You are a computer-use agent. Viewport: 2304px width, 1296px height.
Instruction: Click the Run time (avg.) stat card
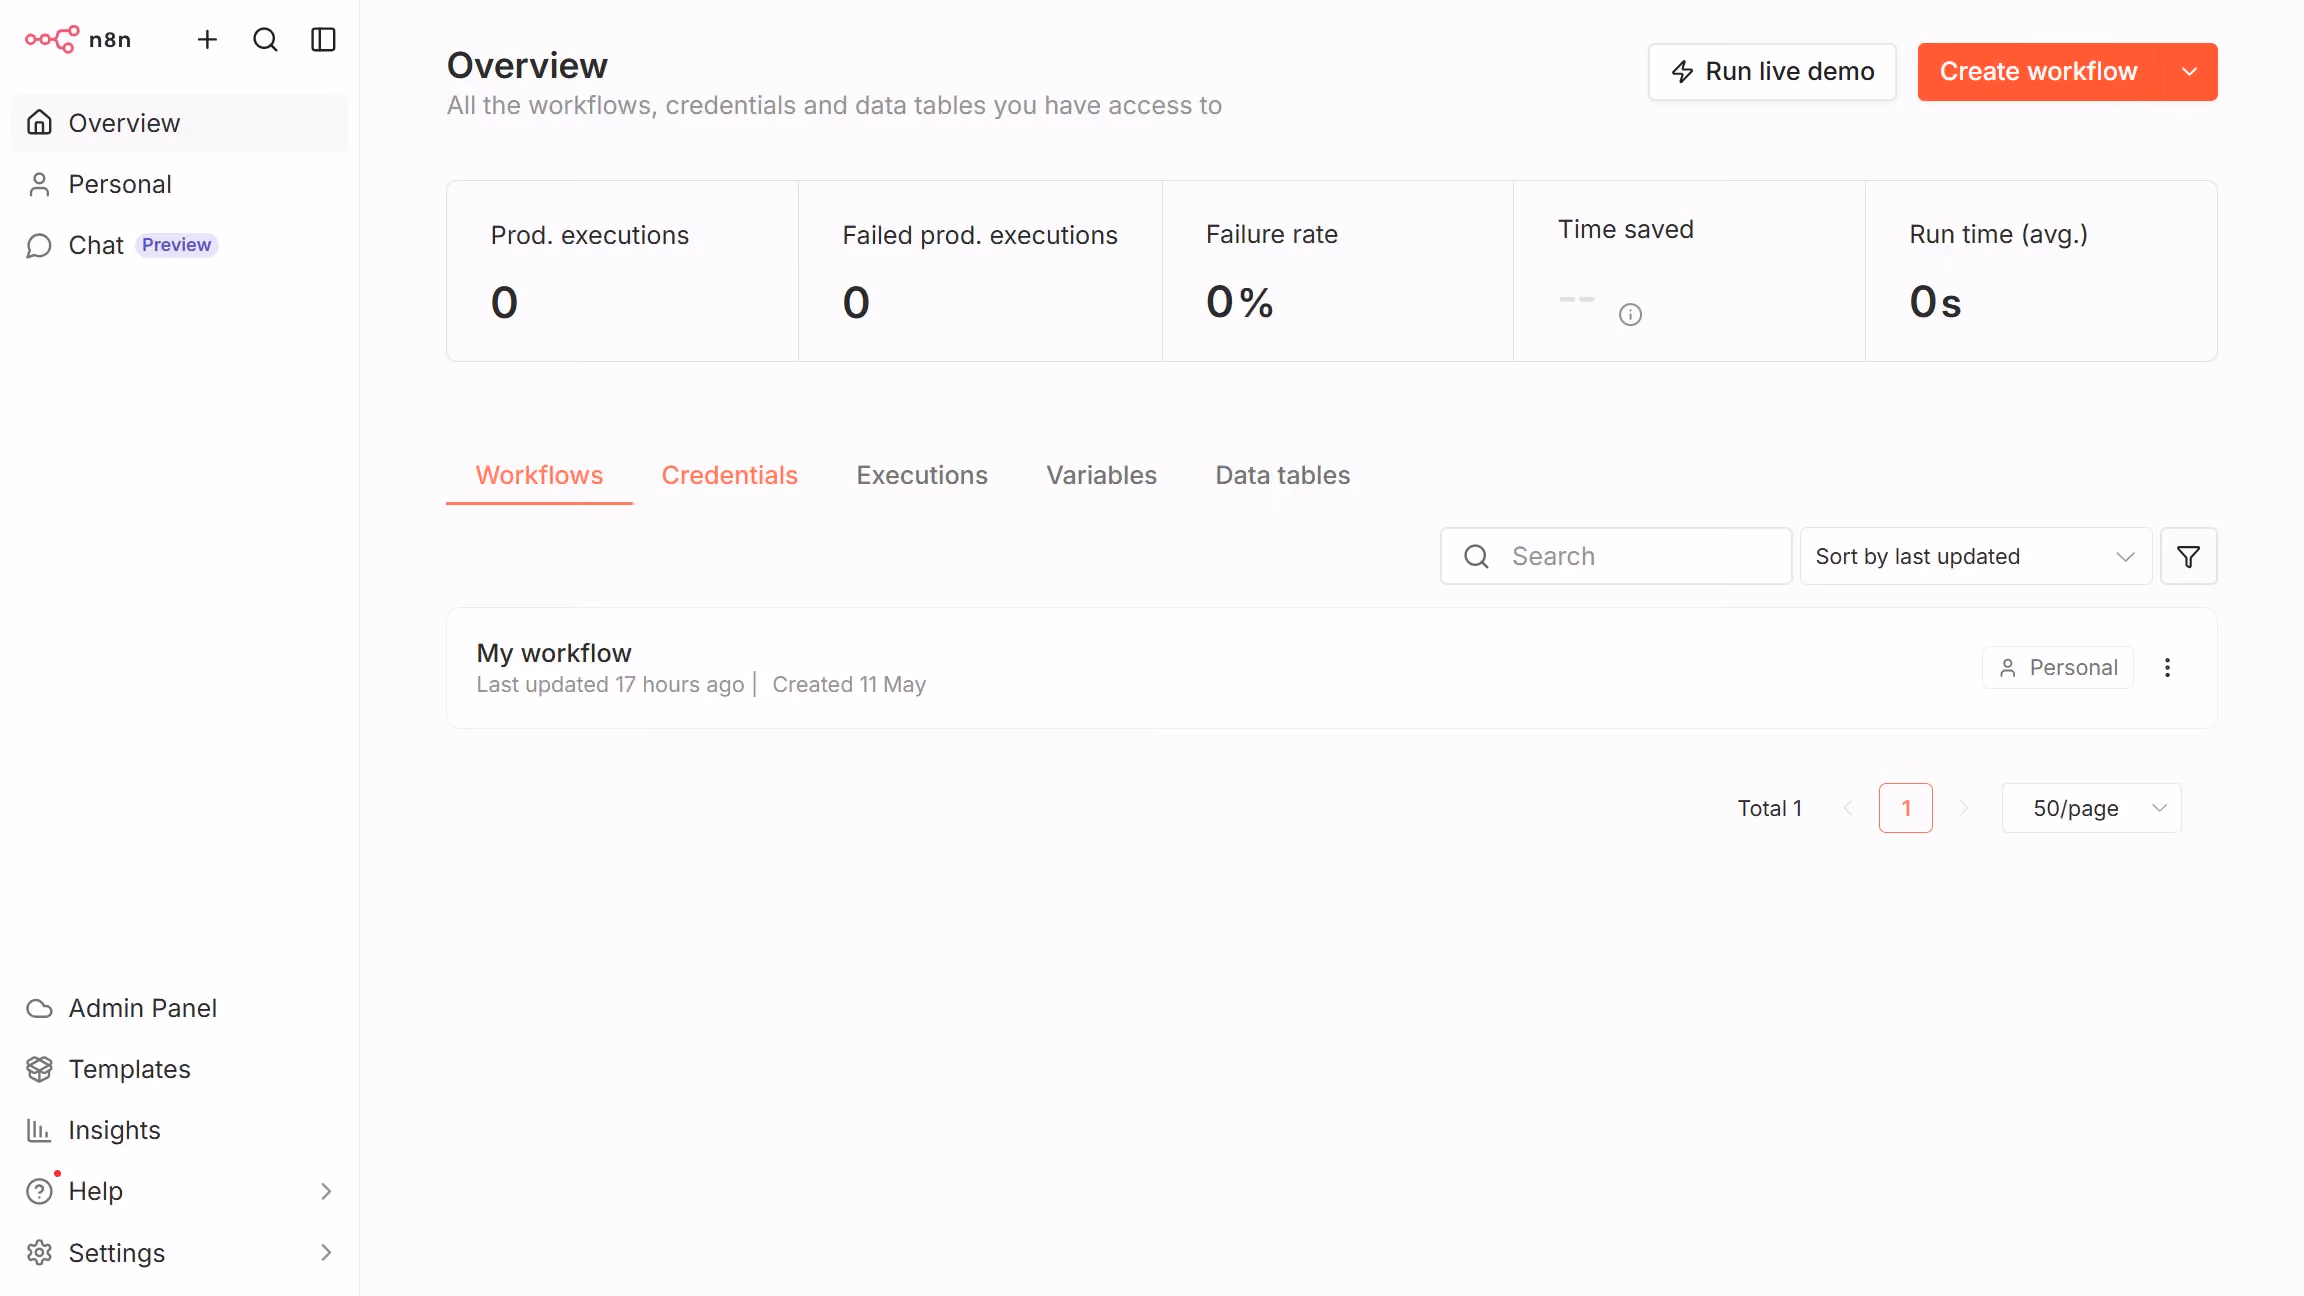tap(2041, 271)
